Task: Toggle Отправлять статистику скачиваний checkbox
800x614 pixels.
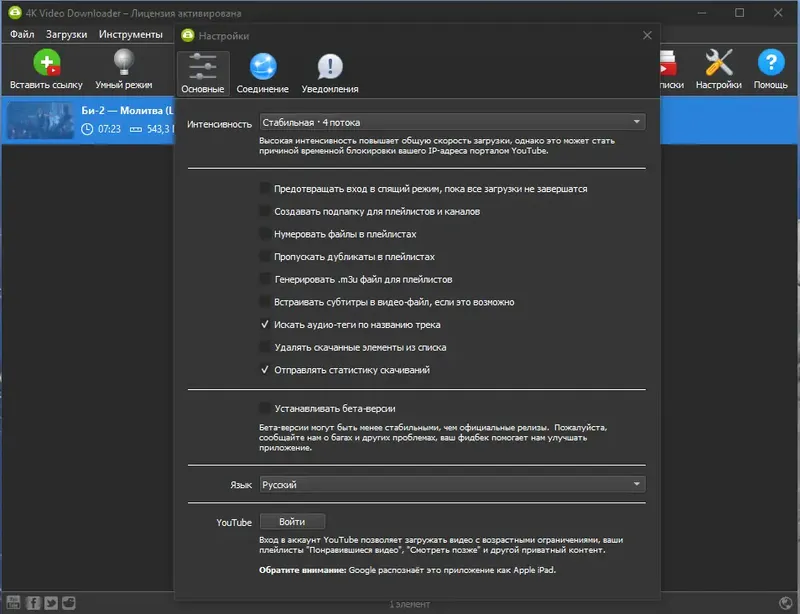Action: 265,370
